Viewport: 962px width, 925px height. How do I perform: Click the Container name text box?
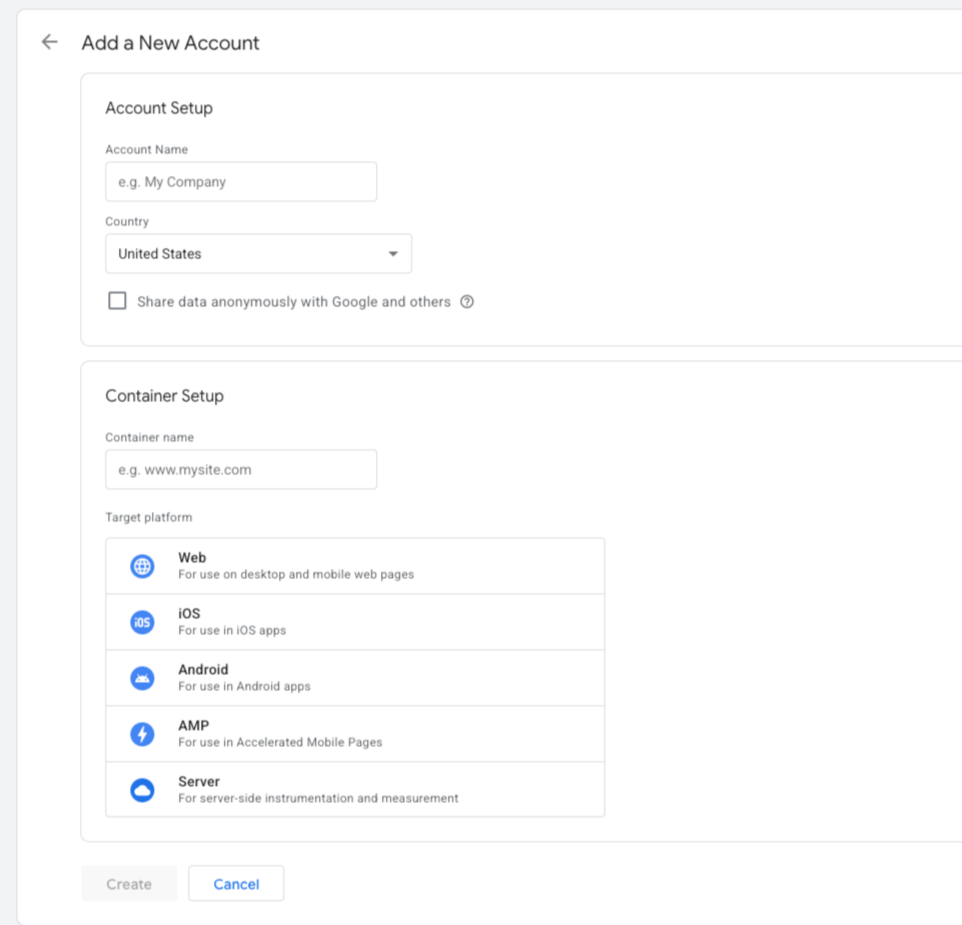240,469
